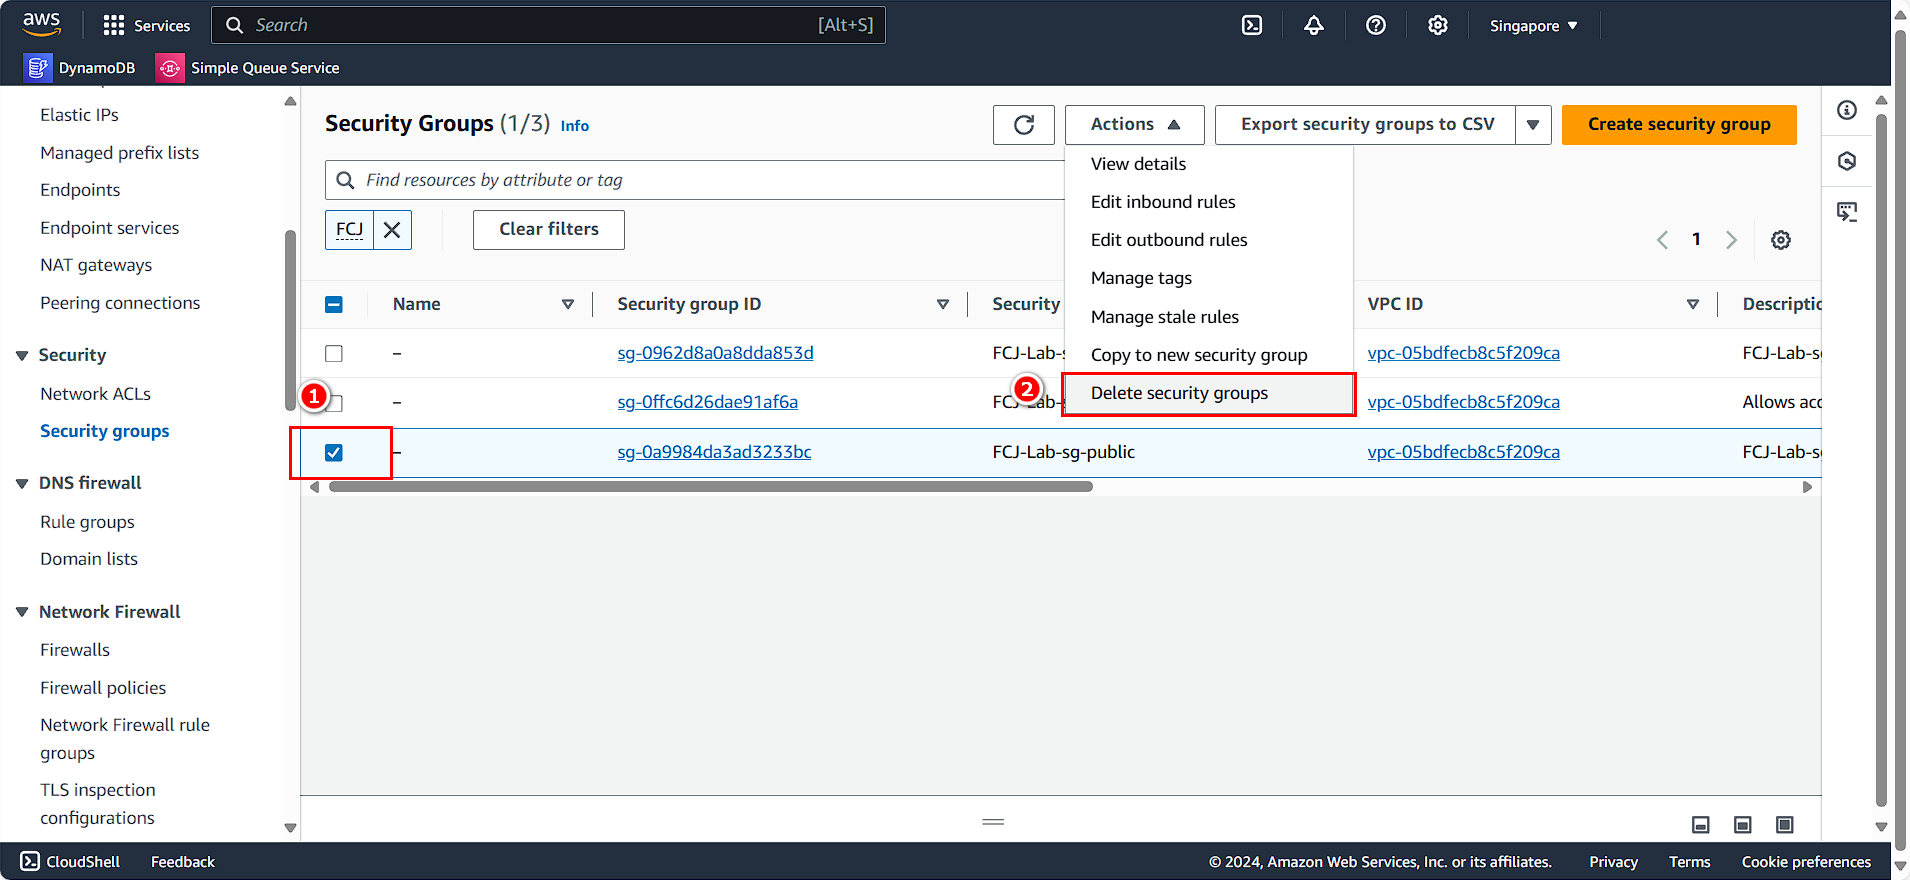Screen dimensions: 1910x880
Task: Click the search magnifier in filter box
Action: [x=345, y=180]
